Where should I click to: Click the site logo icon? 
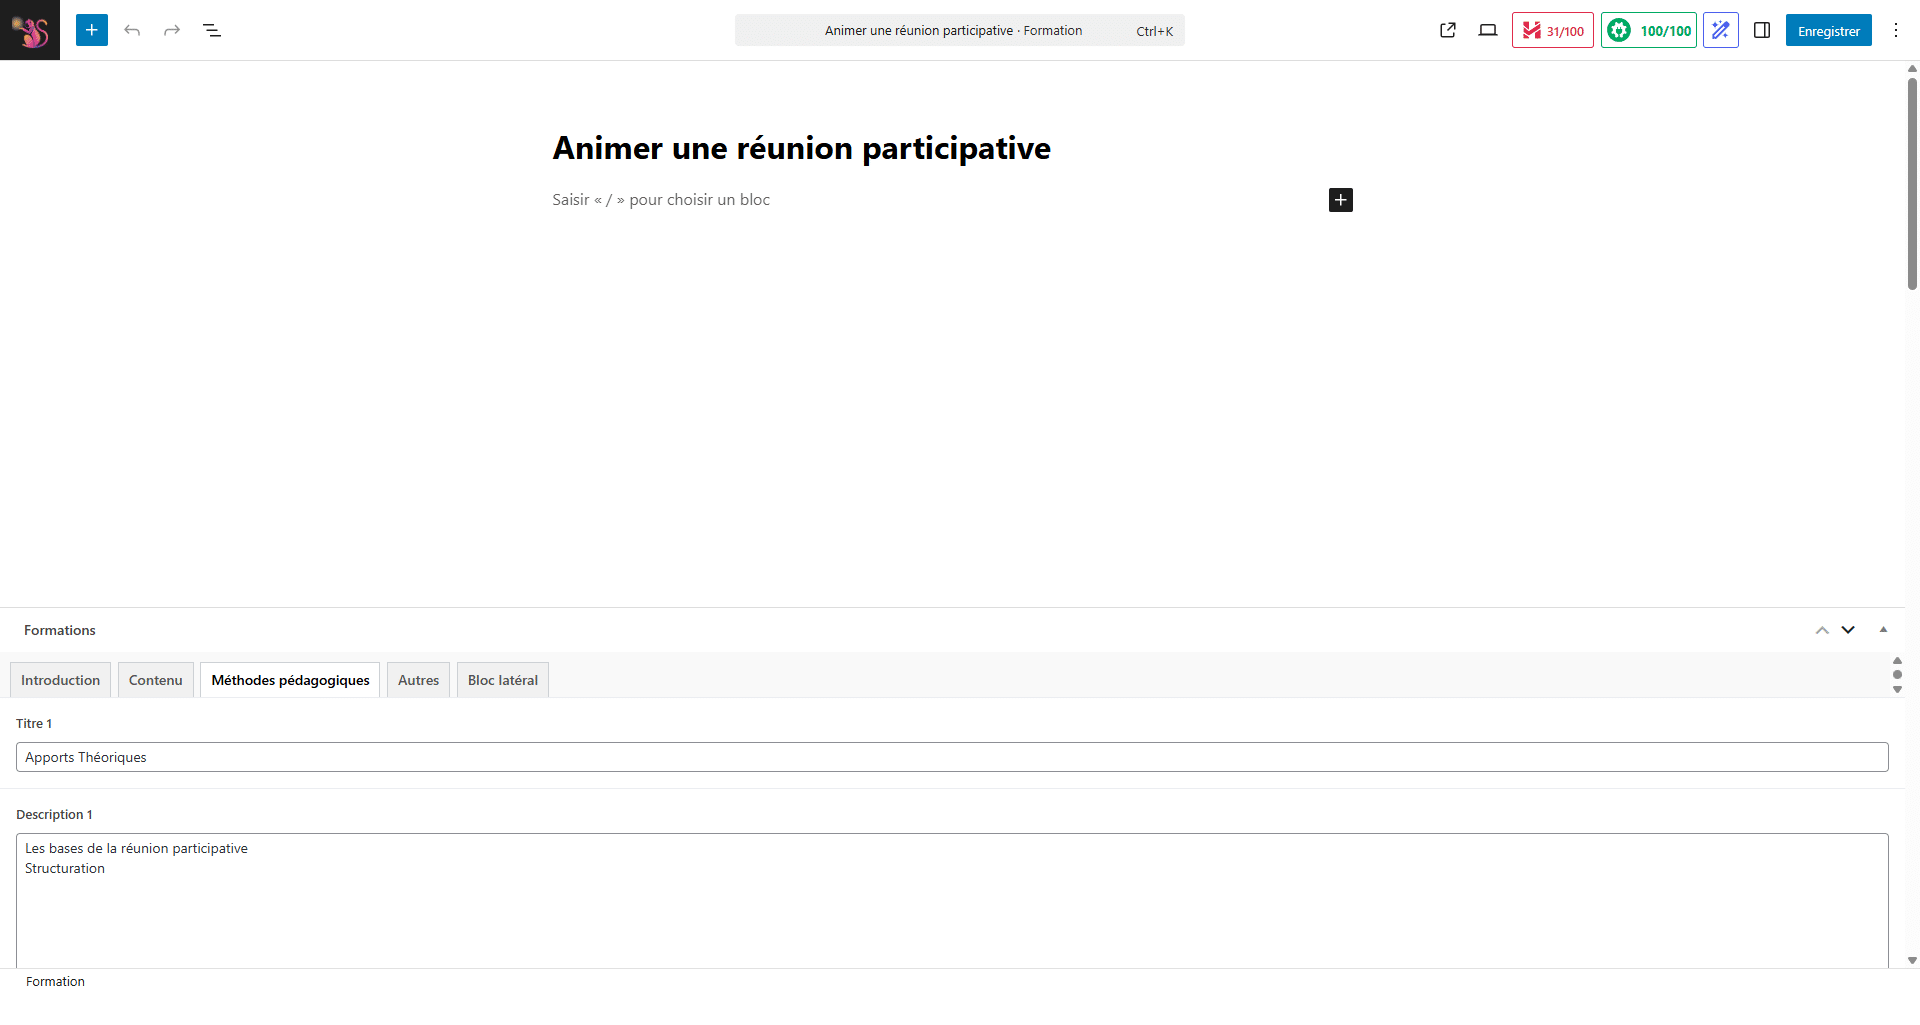(30, 30)
